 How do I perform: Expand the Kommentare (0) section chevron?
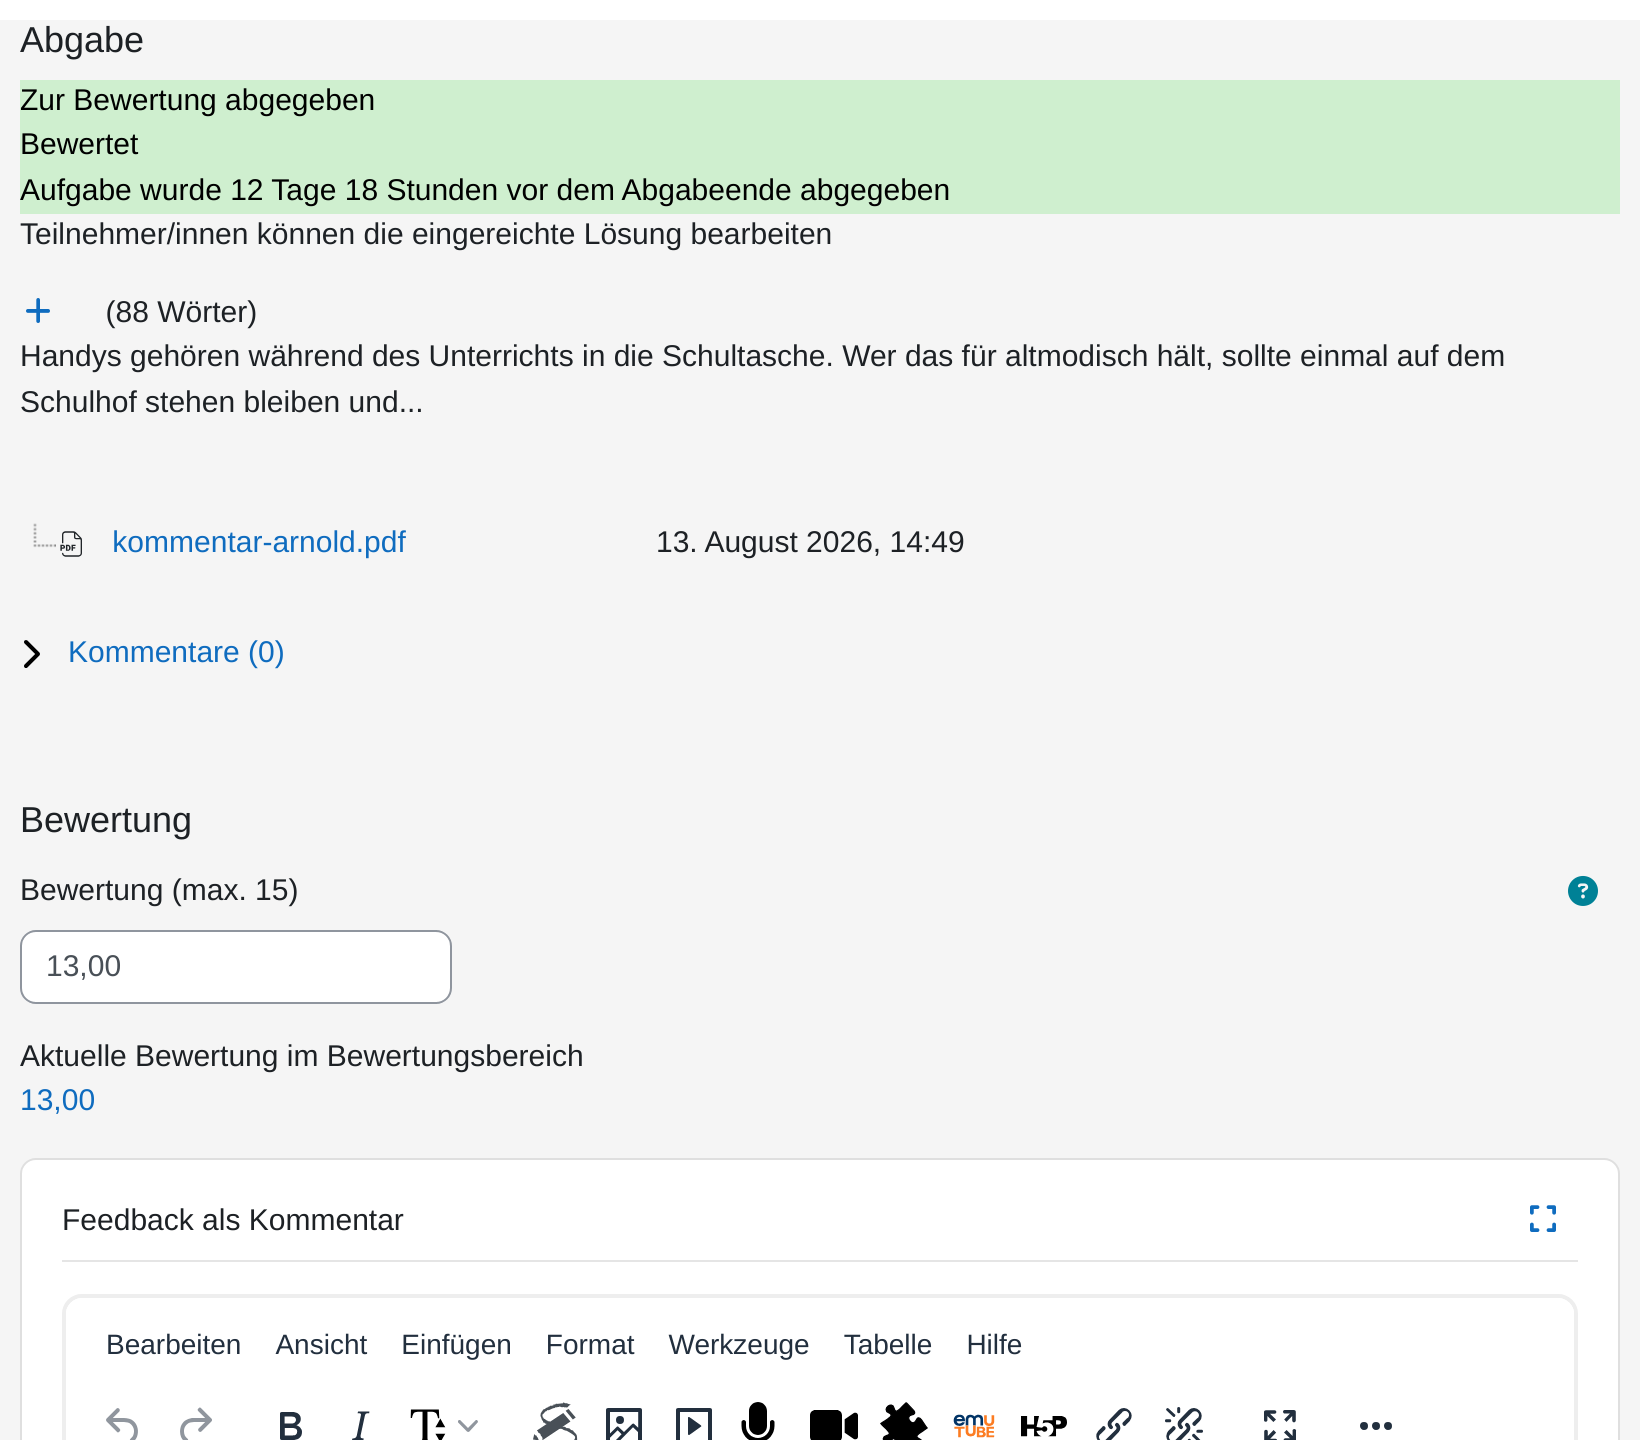pyautogui.click(x=32, y=654)
